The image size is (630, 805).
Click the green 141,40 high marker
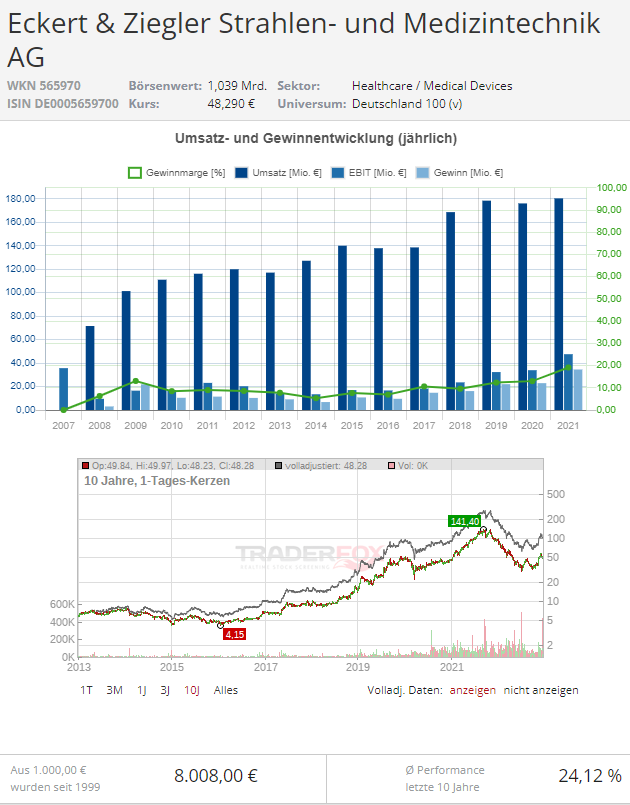click(x=465, y=522)
